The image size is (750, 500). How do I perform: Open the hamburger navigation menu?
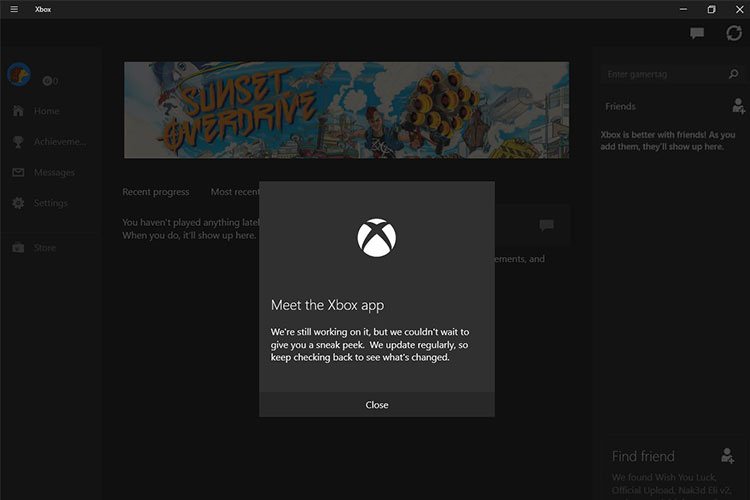[x=14, y=9]
